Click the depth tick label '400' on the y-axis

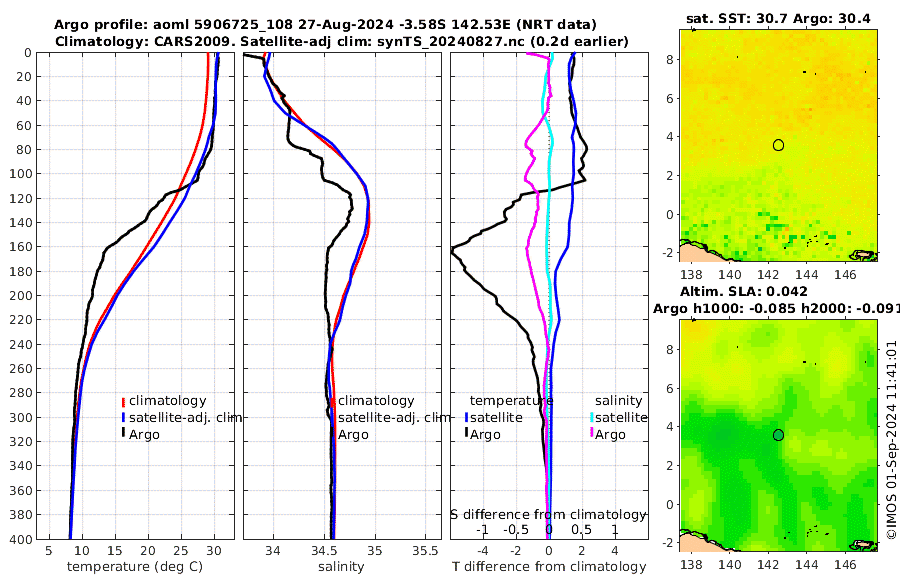(x=21, y=539)
